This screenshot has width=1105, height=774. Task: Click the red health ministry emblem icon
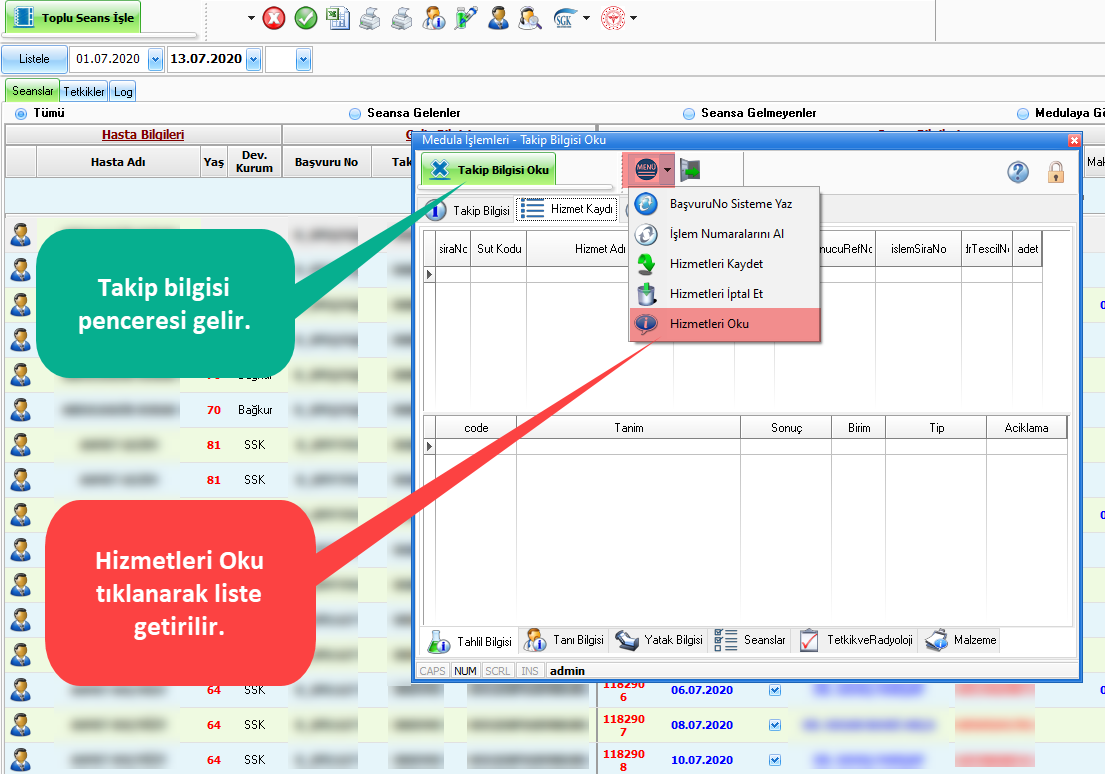pyautogui.click(x=613, y=18)
